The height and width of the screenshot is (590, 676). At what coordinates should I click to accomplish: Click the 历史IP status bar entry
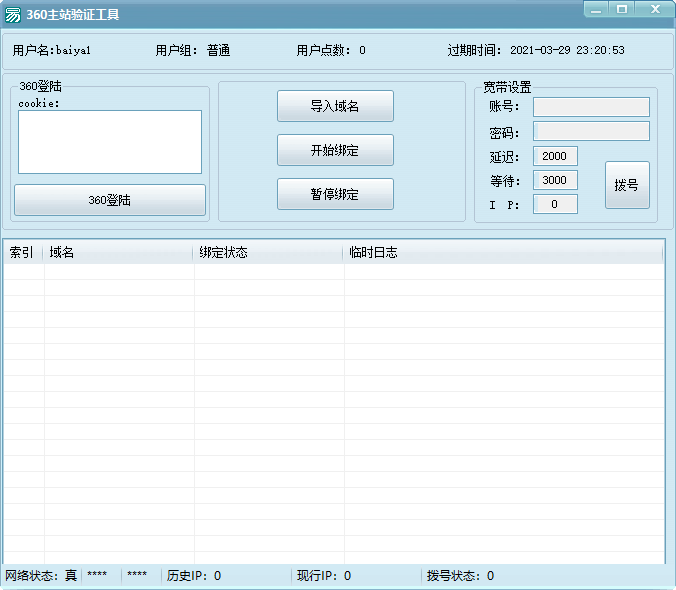(194, 576)
